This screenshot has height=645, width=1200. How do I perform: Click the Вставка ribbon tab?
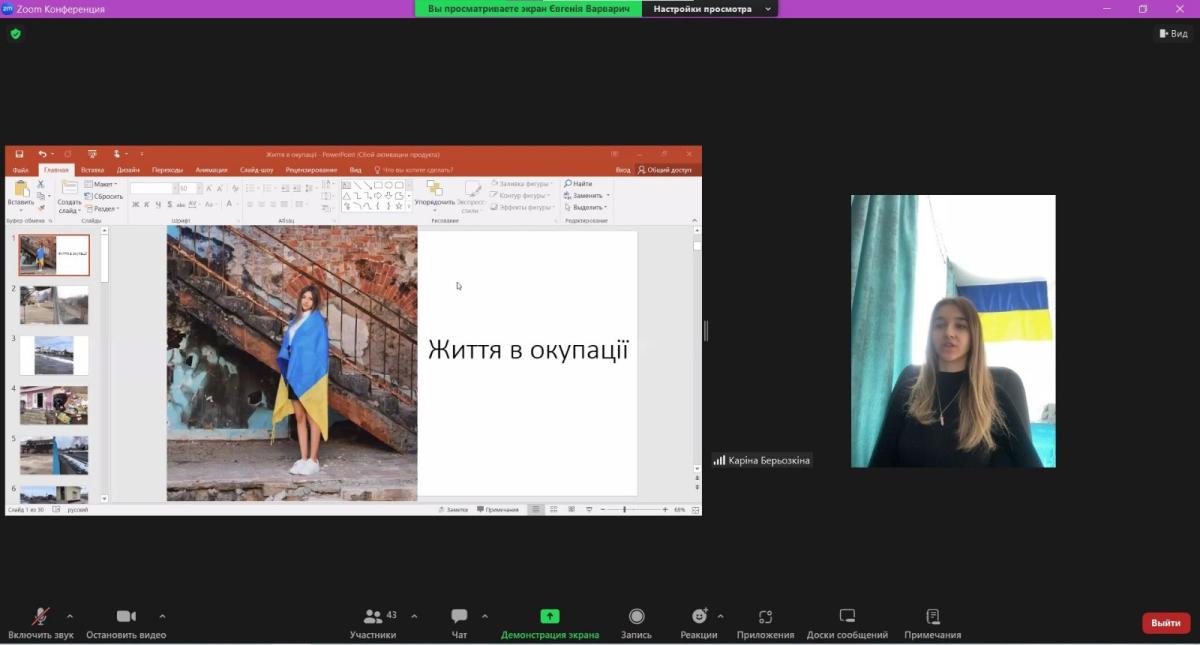point(92,170)
